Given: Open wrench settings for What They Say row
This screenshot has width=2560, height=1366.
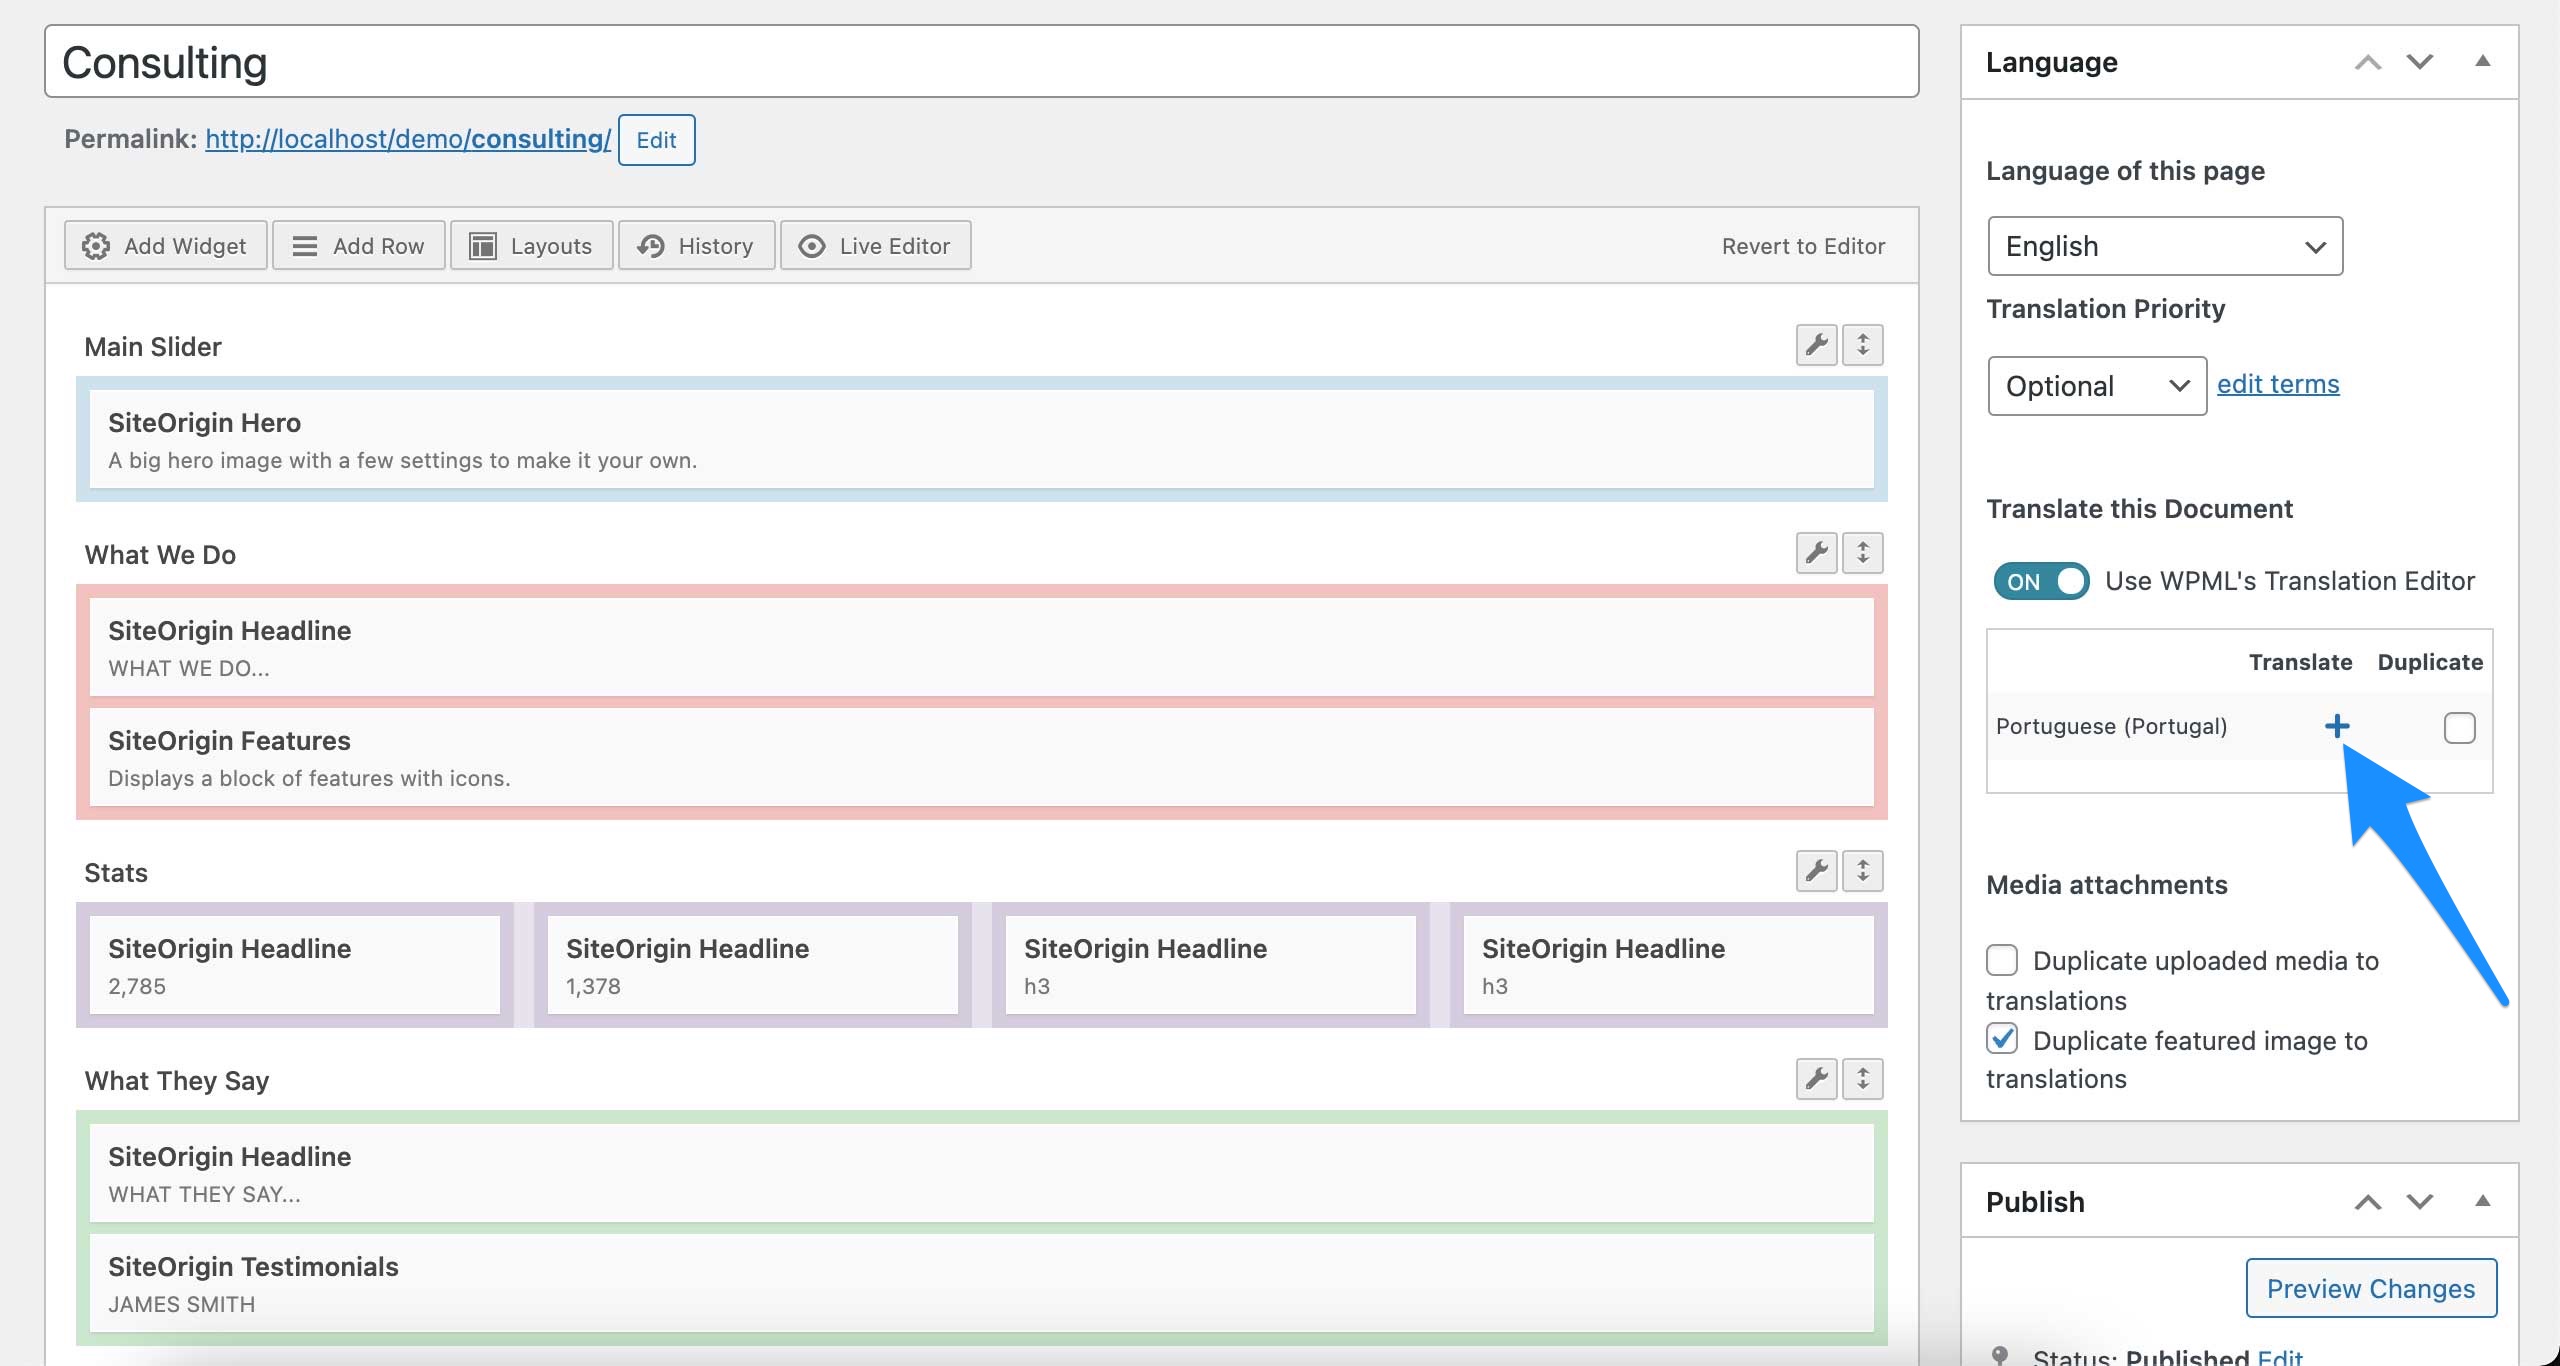Looking at the screenshot, I should tap(1816, 1079).
